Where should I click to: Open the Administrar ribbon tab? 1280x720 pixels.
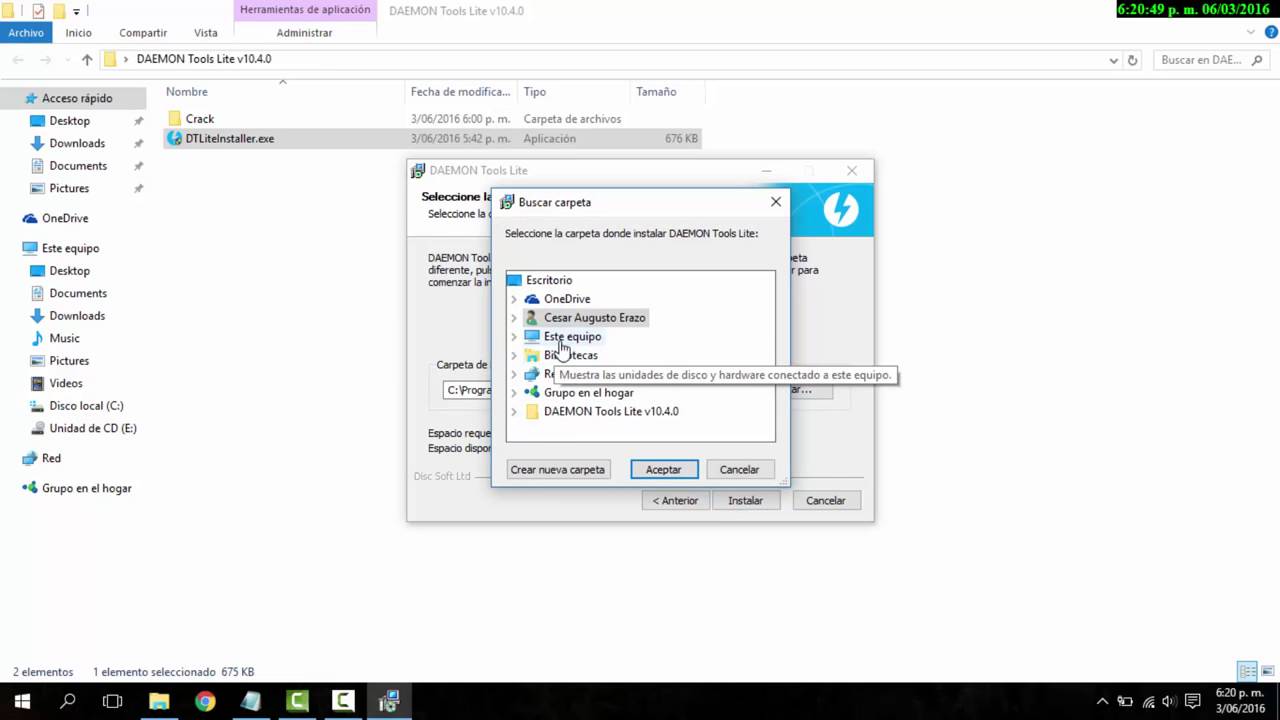point(305,32)
